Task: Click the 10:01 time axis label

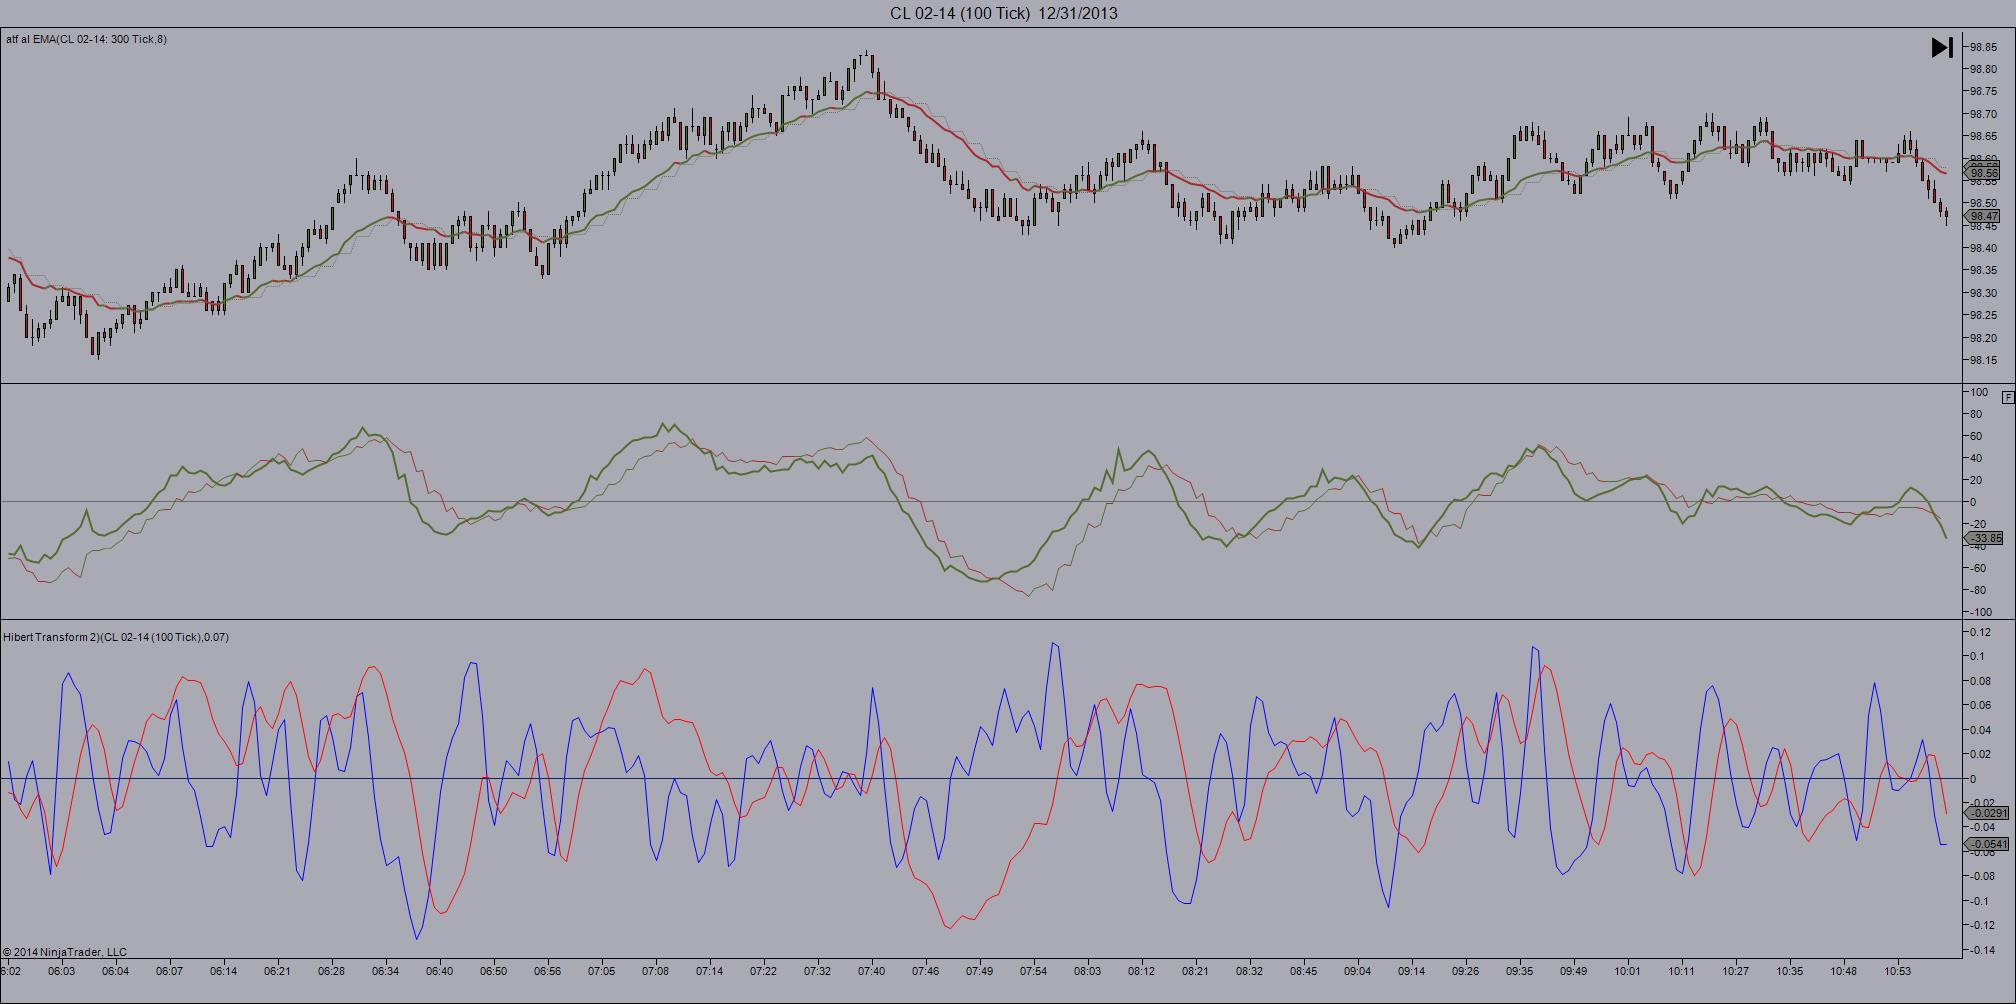Action: coord(1627,971)
